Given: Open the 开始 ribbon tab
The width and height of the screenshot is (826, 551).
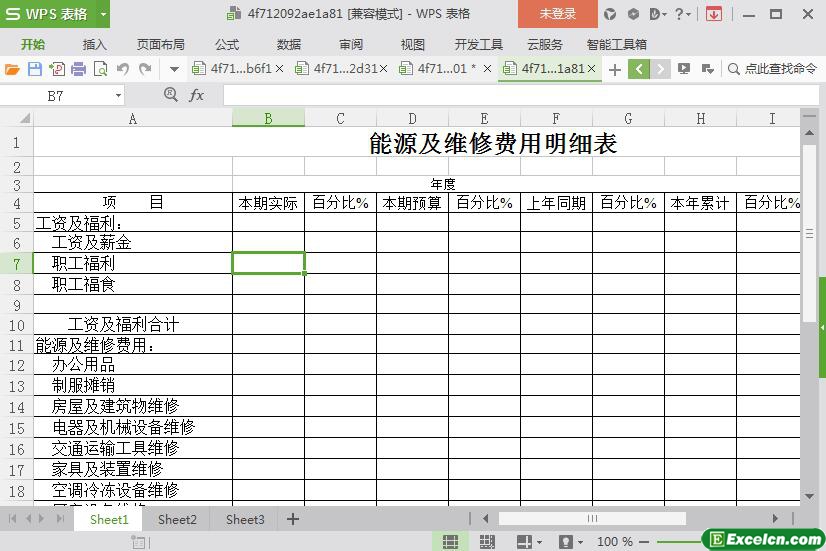Looking at the screenshot, I should click(x=33, y=44).
